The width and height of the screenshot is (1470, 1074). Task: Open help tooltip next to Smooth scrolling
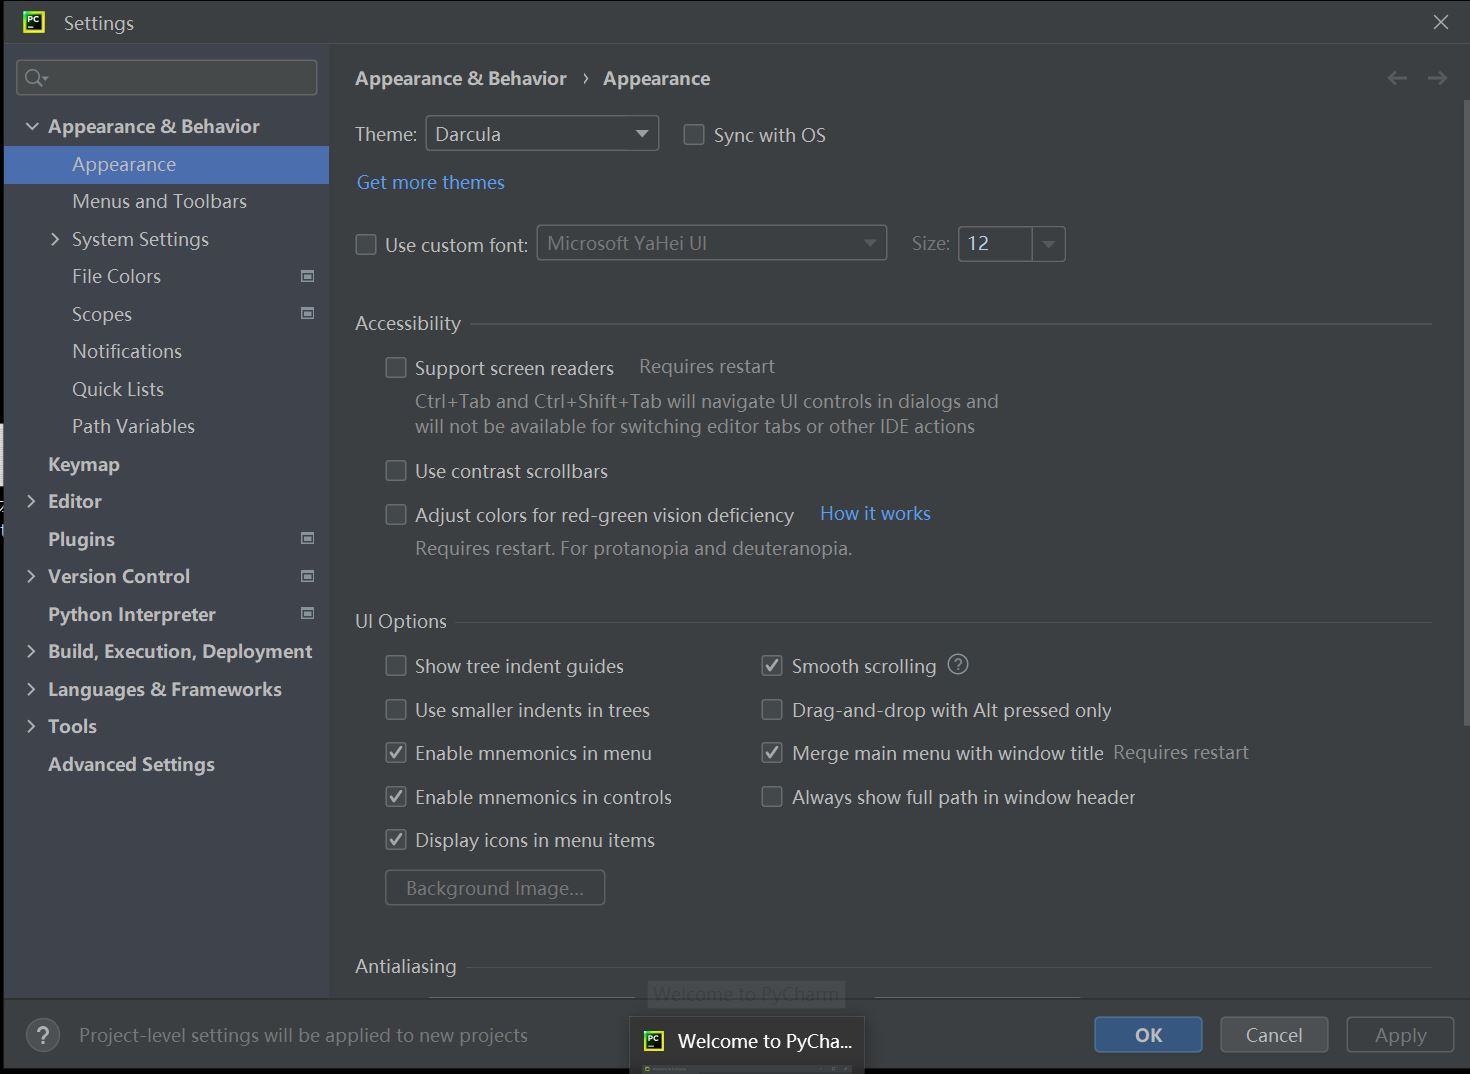tap(958, 664)
